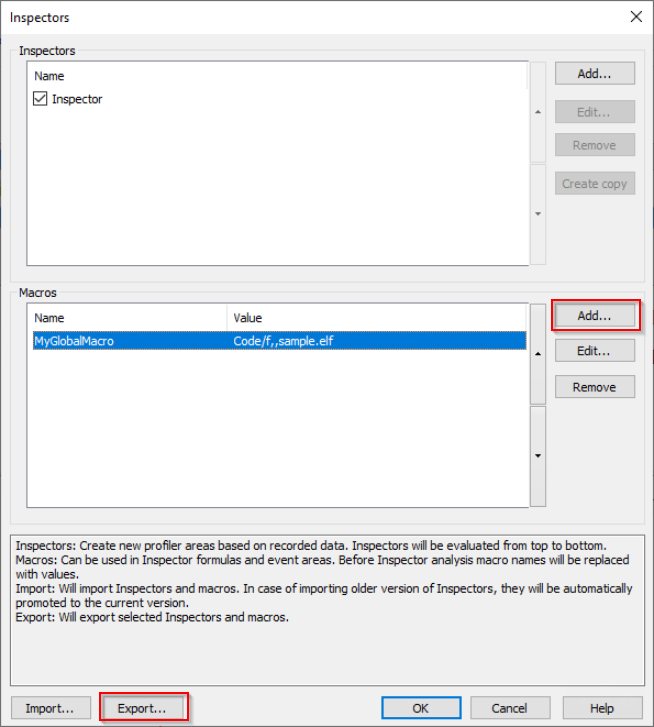654x727 pixels.
Task: Click the Remove button in Macros section
Action: tap(594, 387)
